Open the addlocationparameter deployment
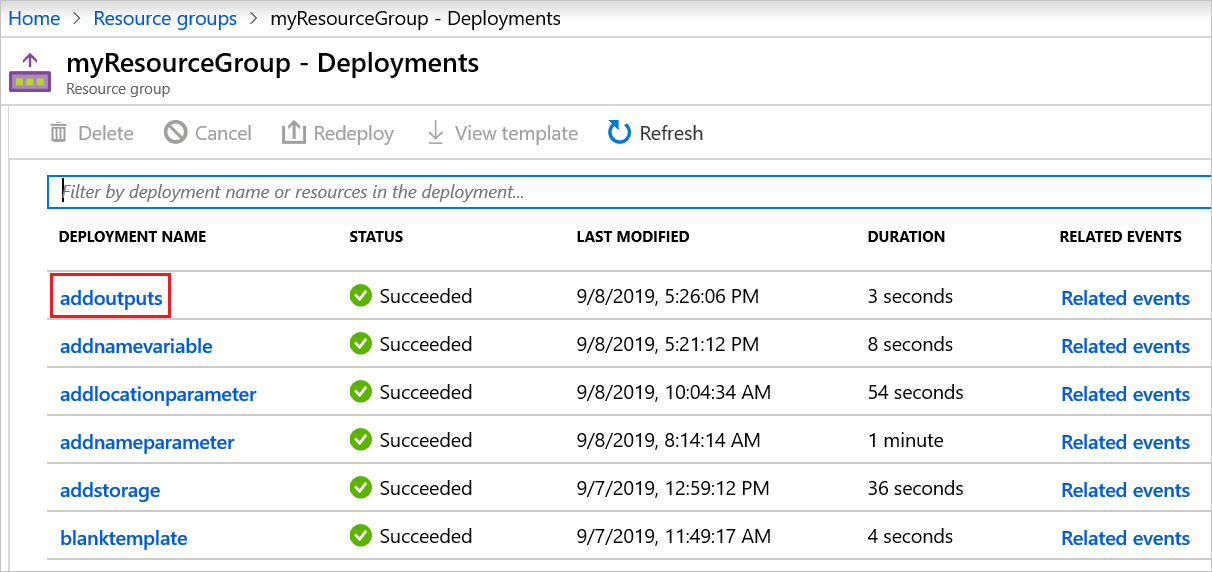The image size is (1212, 572). [x=158, y=394]
